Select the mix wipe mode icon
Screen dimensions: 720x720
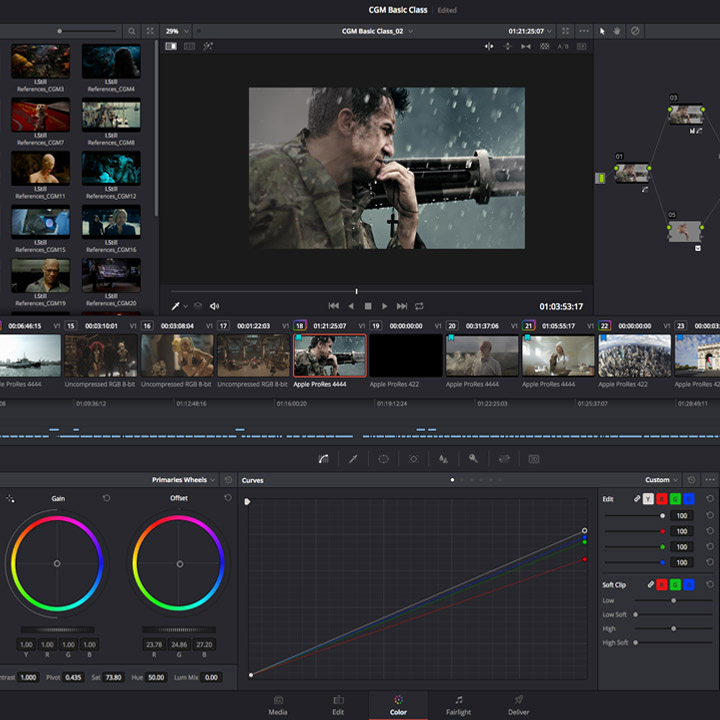click(x=526, y=46)
